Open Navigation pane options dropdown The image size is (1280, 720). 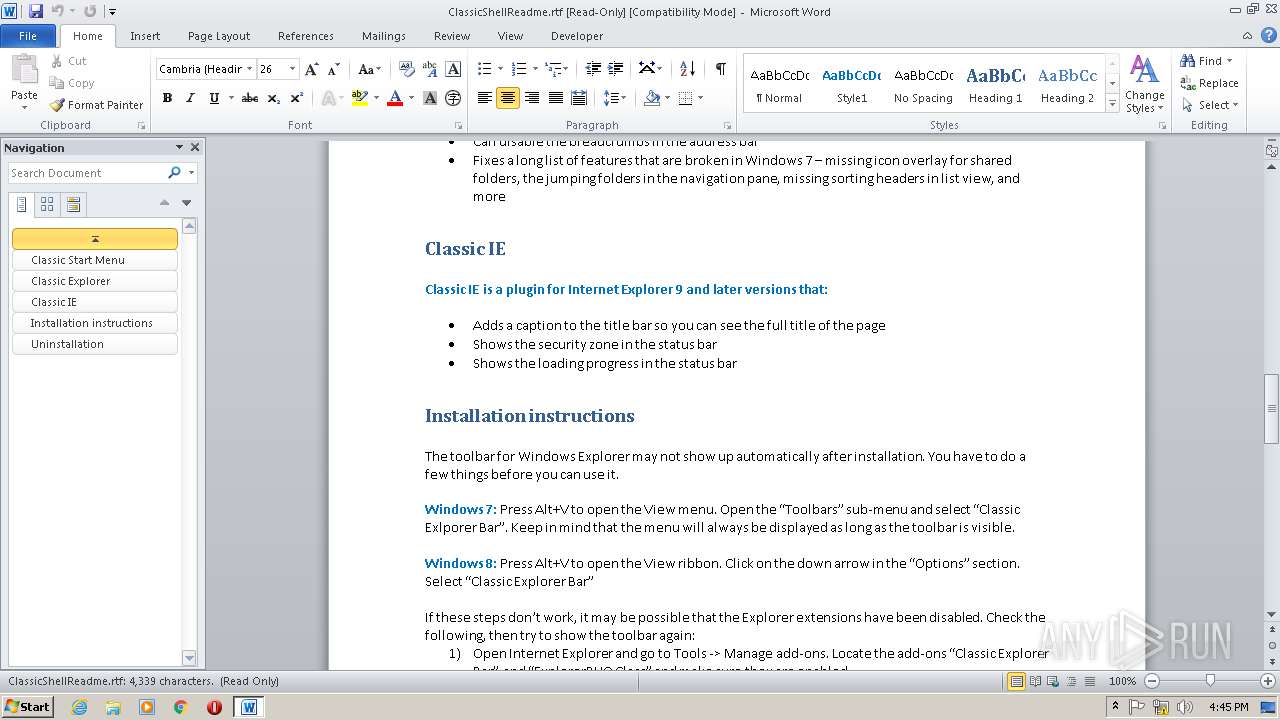click(179, 147)
